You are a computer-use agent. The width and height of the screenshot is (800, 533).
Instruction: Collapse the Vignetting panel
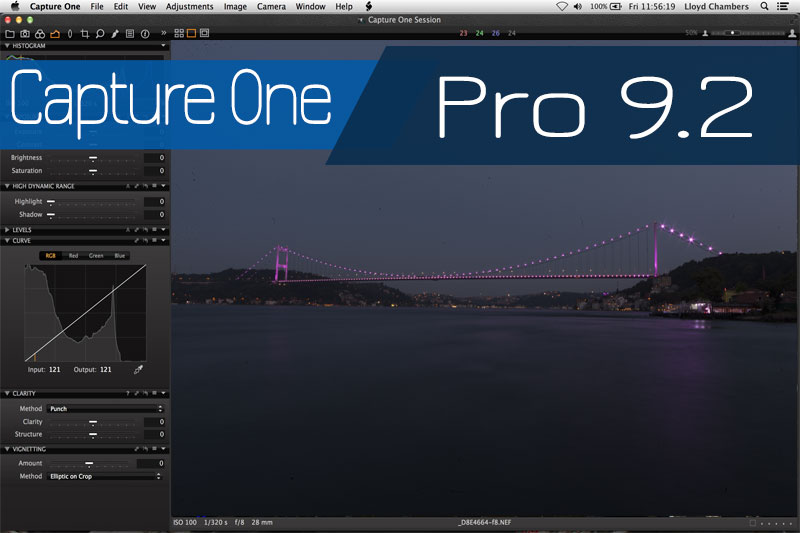tap(7, 449)
